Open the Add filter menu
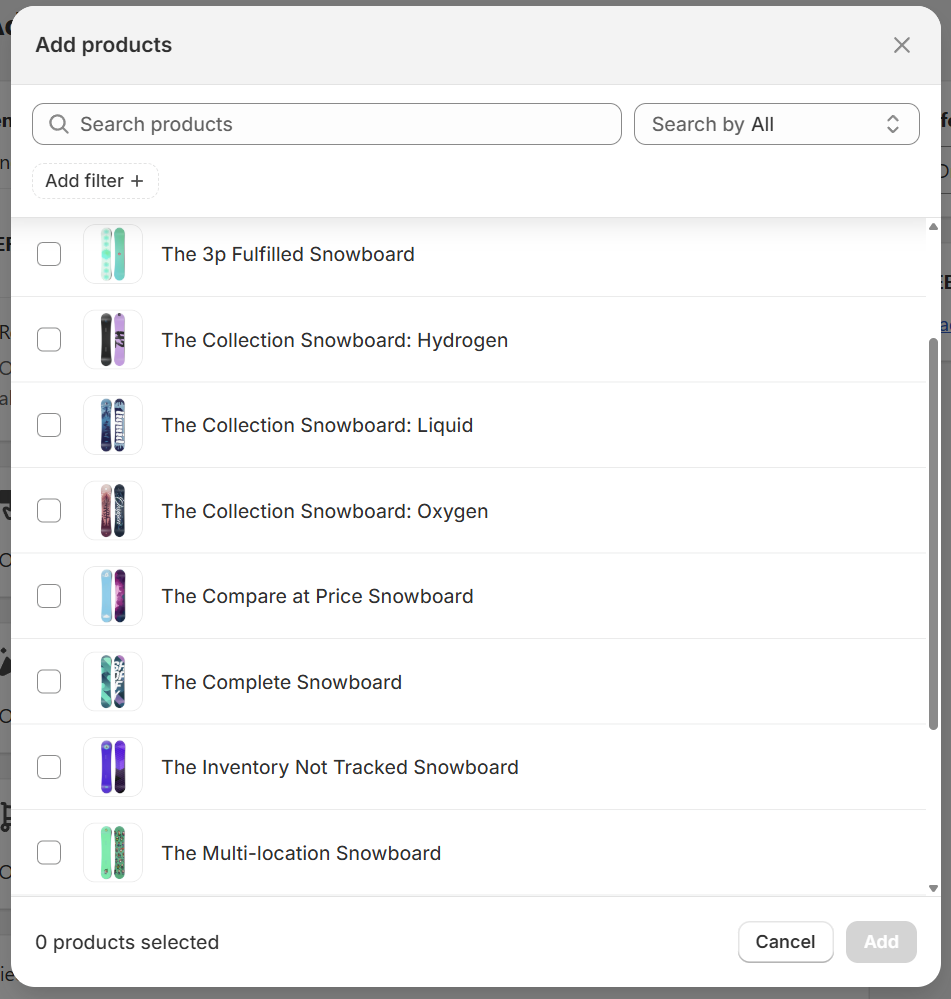Viewport: 951px width, 999px height. [95, 181]
